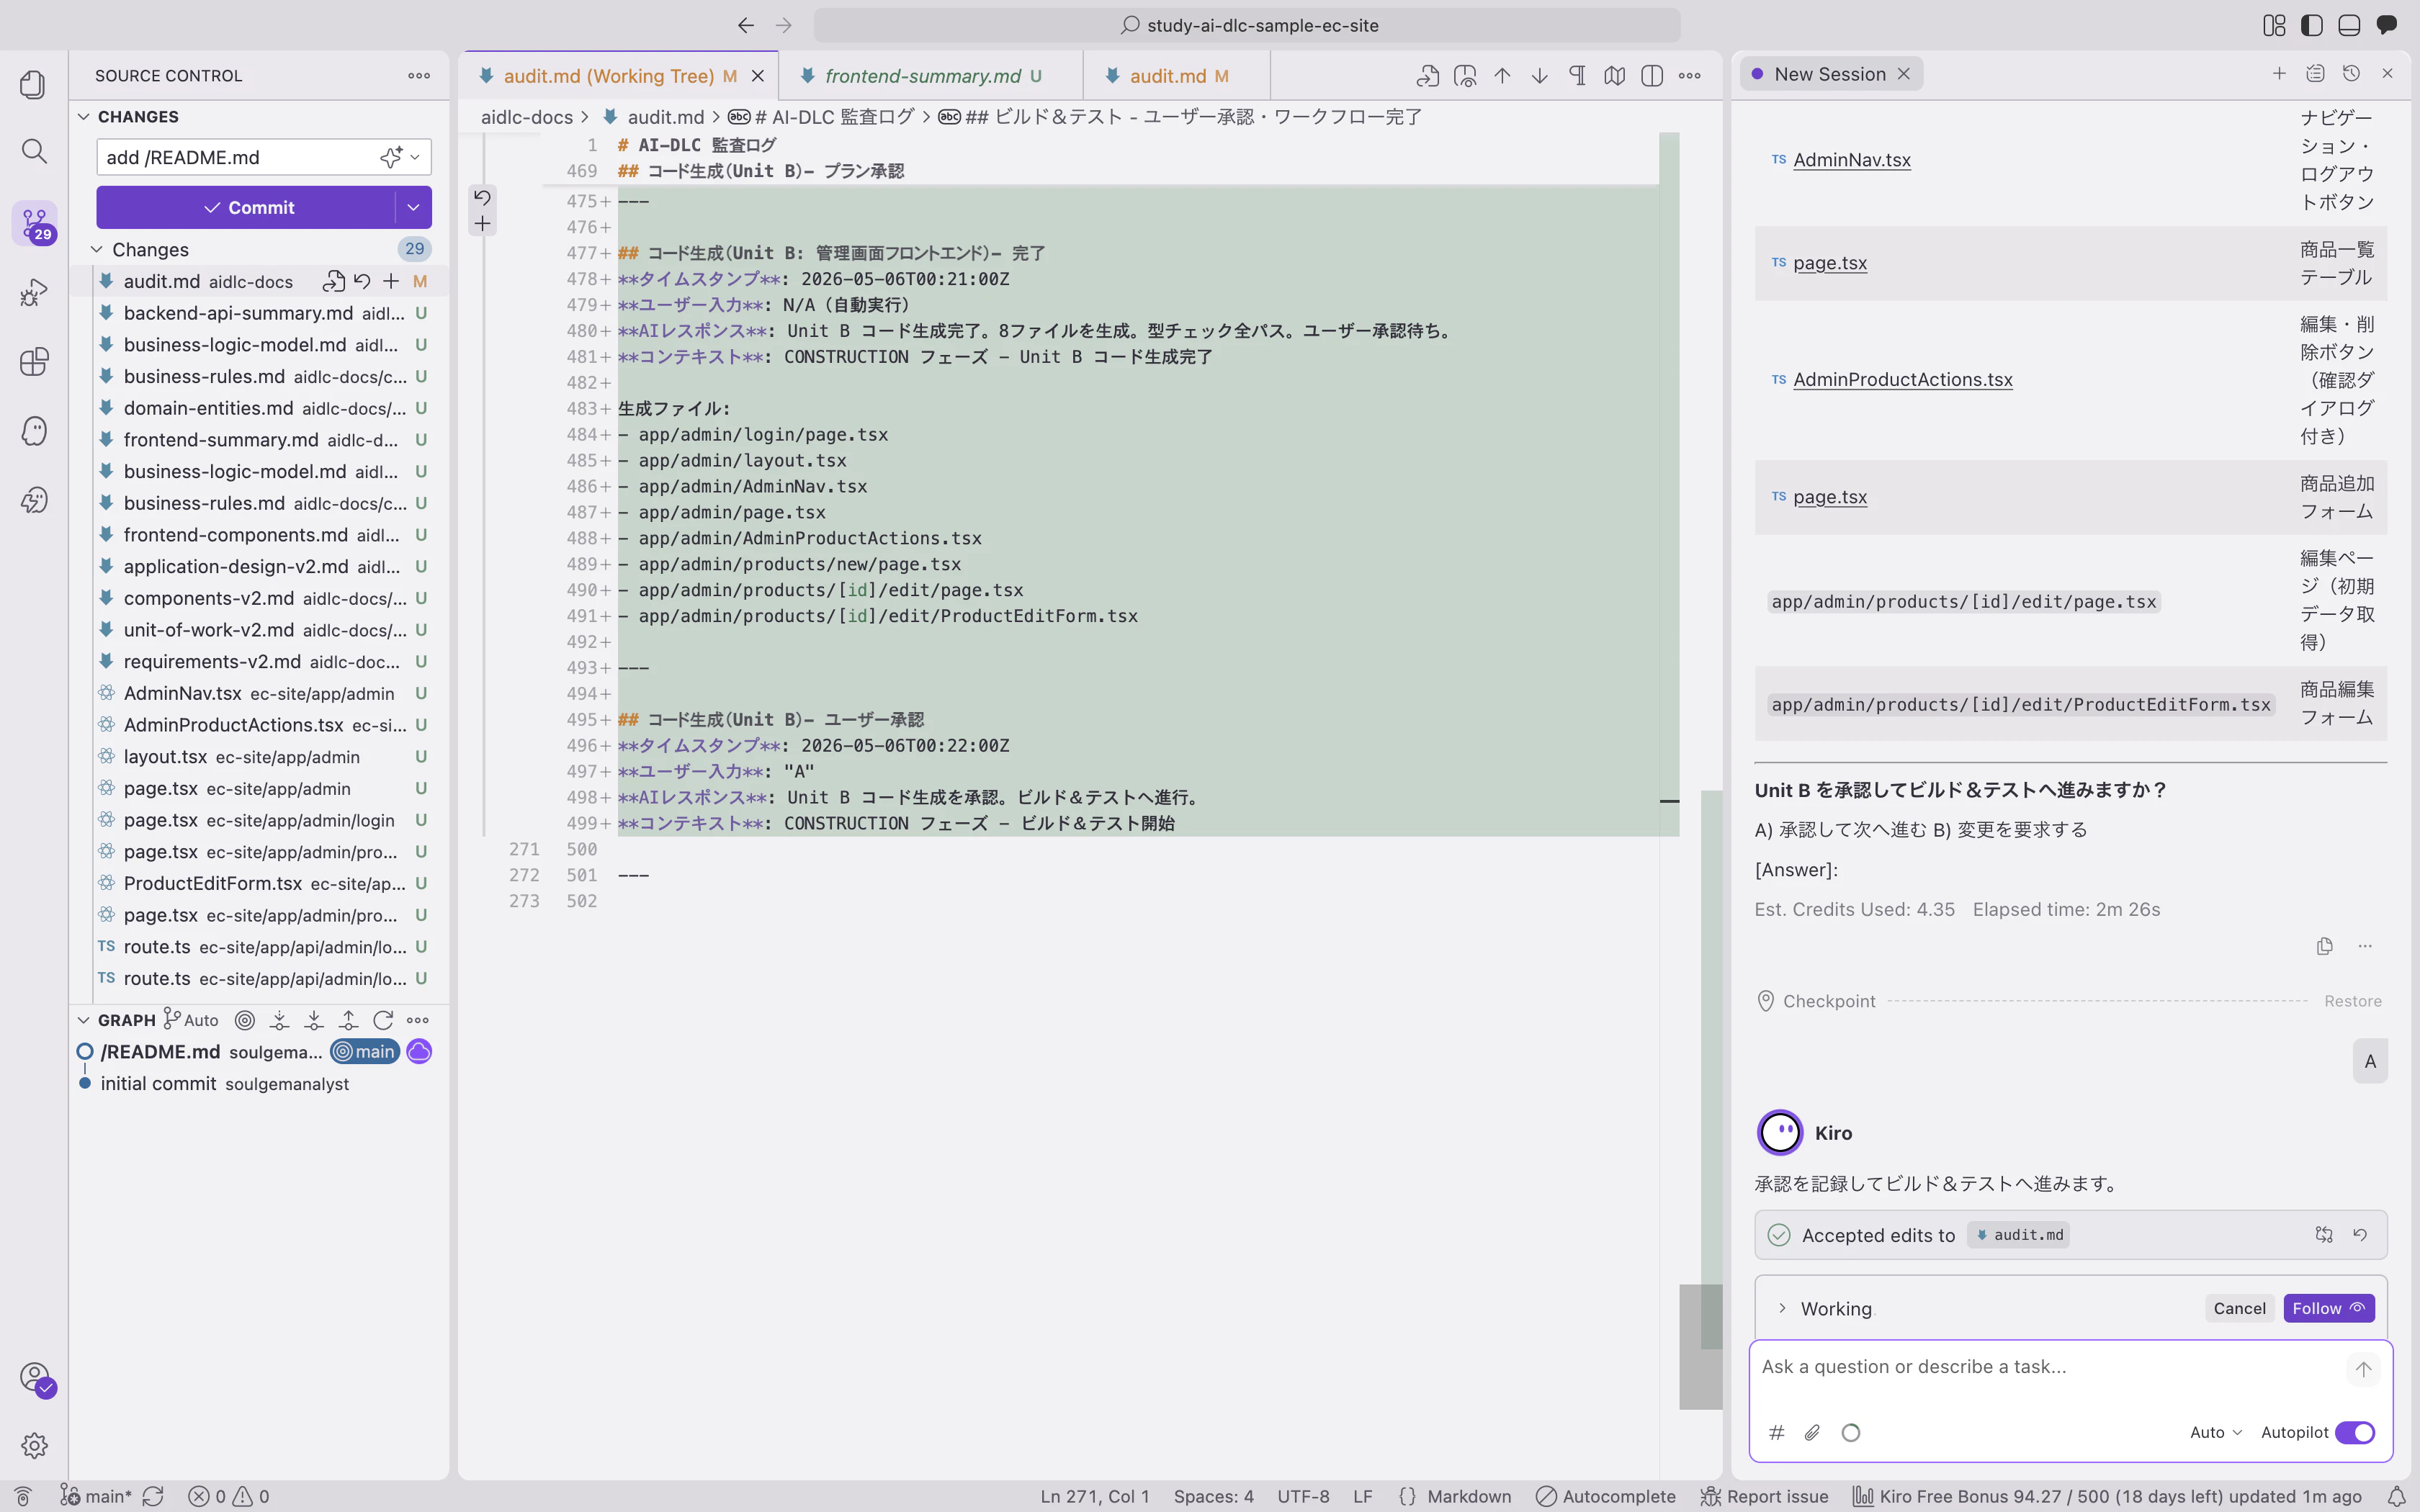
Task: Copy Kiro response icon
Action: click(x=2325, y=946)
